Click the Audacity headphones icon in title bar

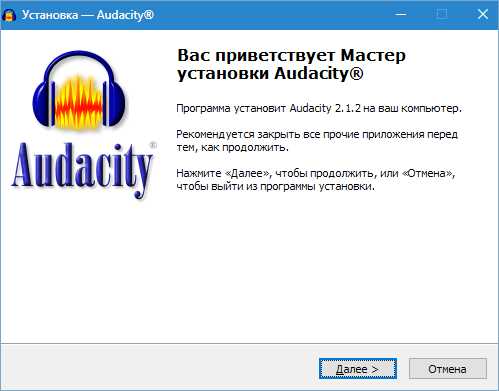pyautogui.click(x=9, y=15)
